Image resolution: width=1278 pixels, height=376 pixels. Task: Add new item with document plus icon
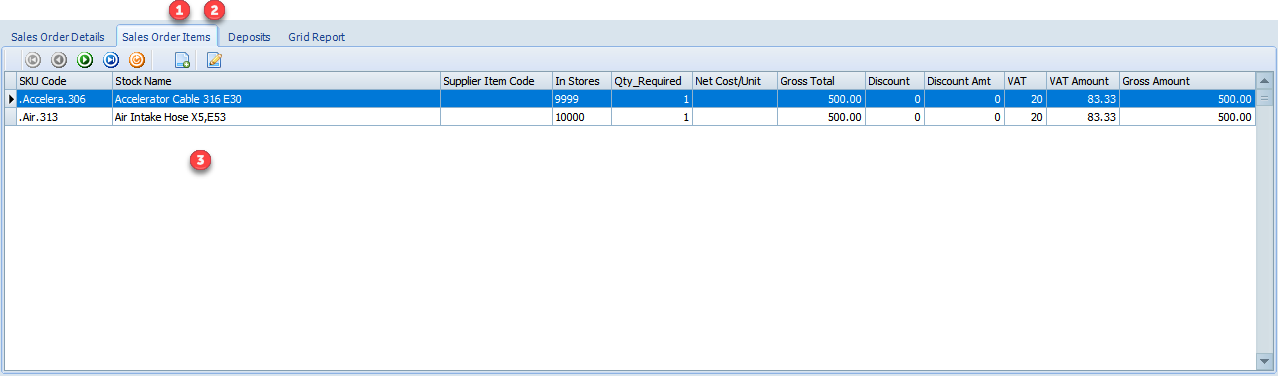coord(182,60)
